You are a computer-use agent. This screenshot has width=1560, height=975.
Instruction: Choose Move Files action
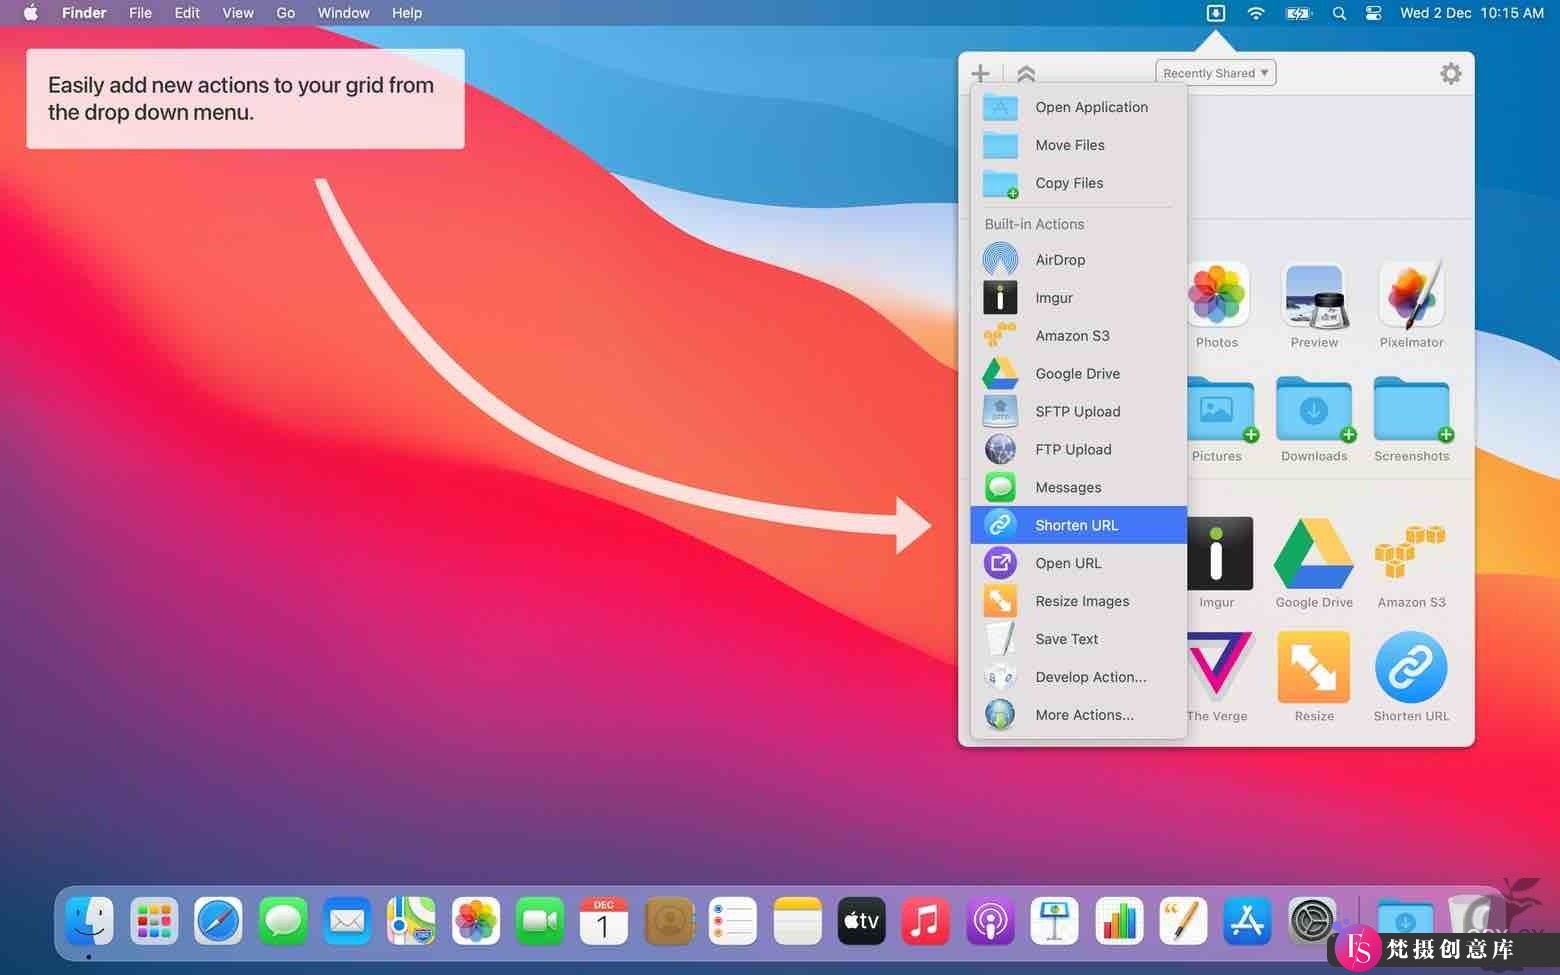click(x=1078, y=145)
